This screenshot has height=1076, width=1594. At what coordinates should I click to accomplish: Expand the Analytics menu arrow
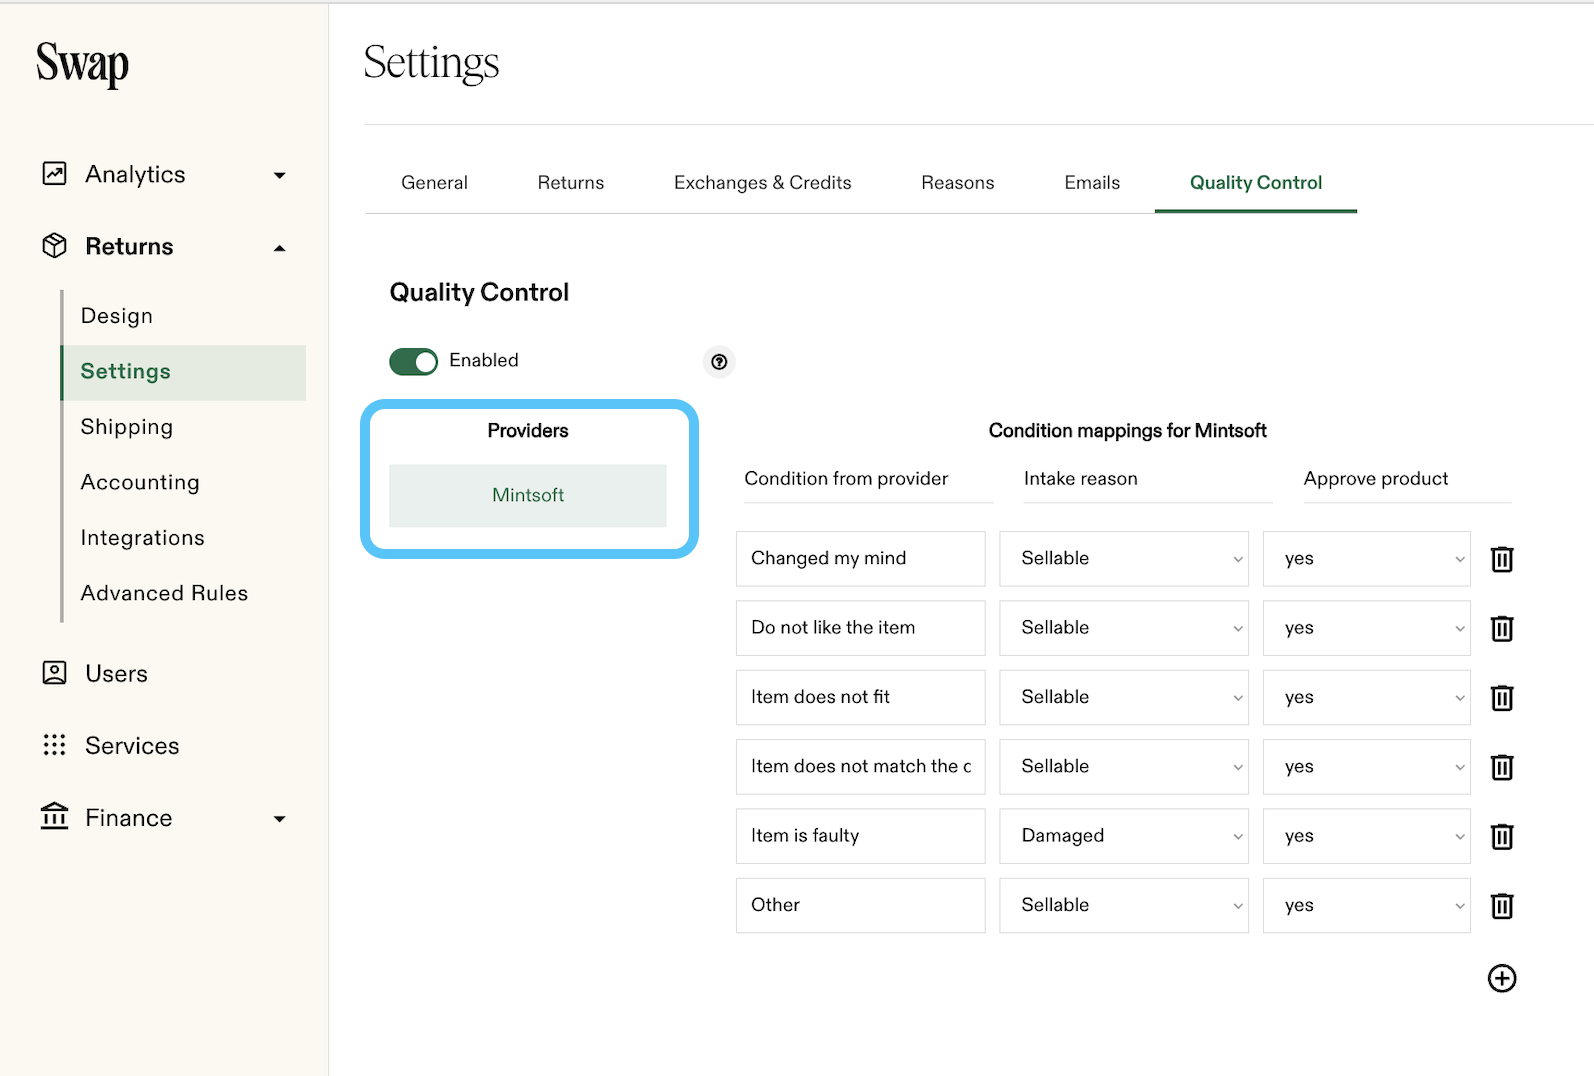click(x=280, y=175)
